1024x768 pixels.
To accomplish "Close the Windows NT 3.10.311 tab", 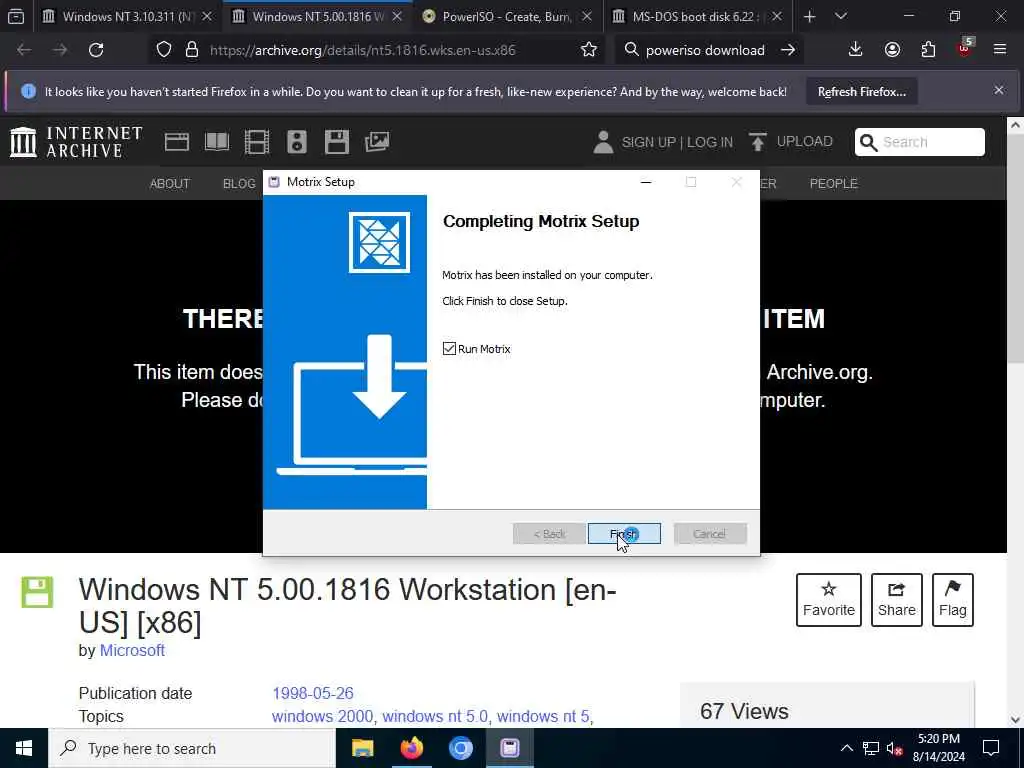I will [207, 16].
